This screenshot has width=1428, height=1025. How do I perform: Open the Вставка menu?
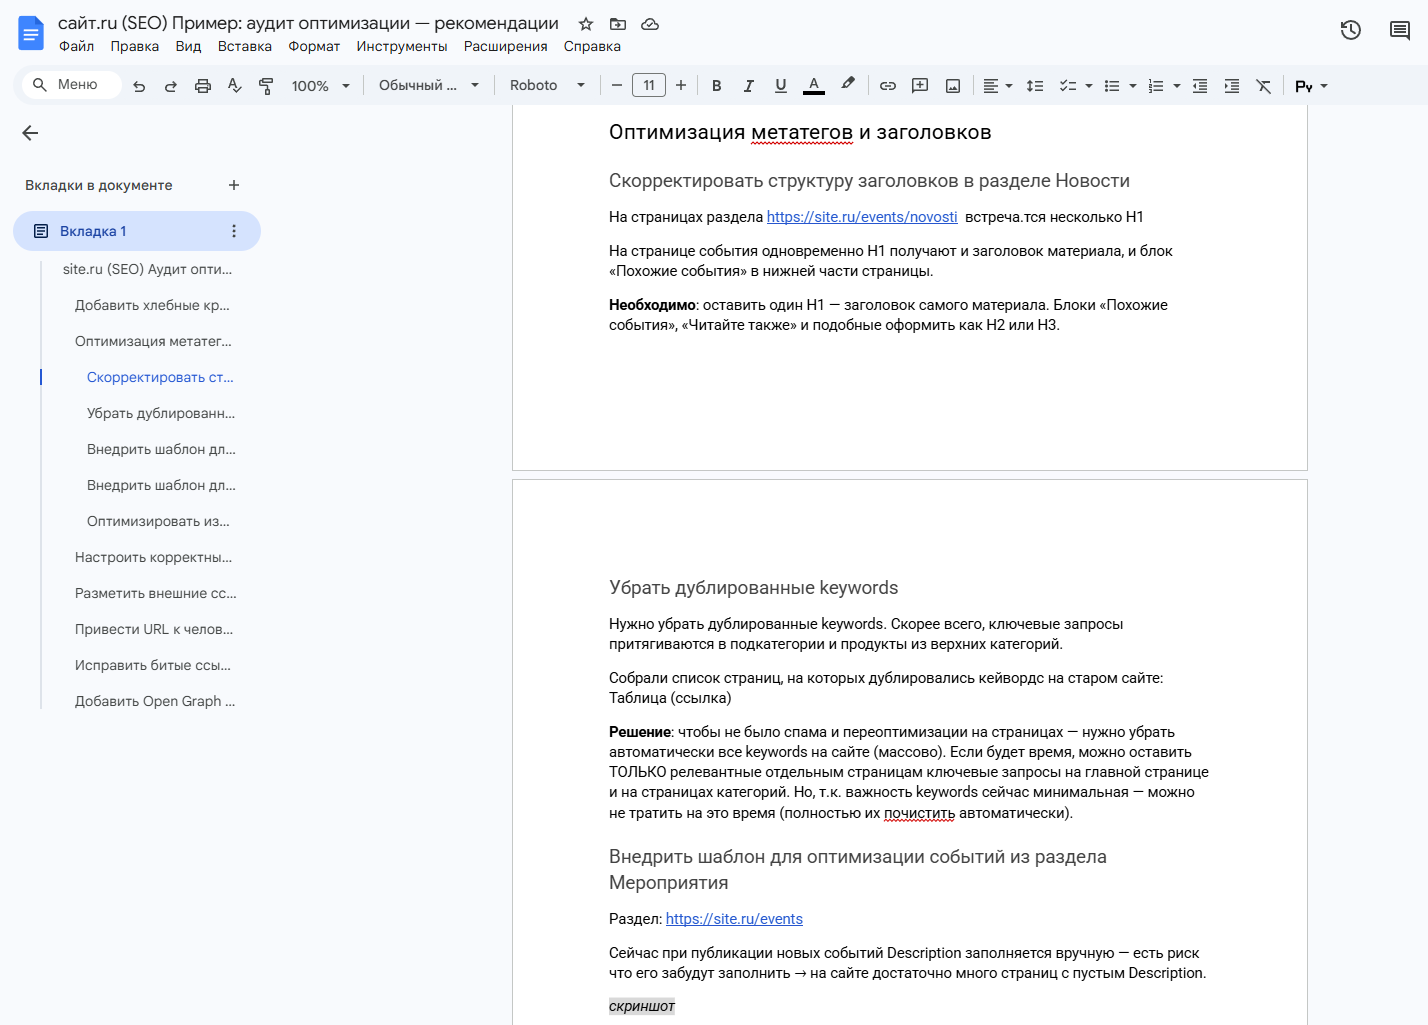(x=244, y=46)
